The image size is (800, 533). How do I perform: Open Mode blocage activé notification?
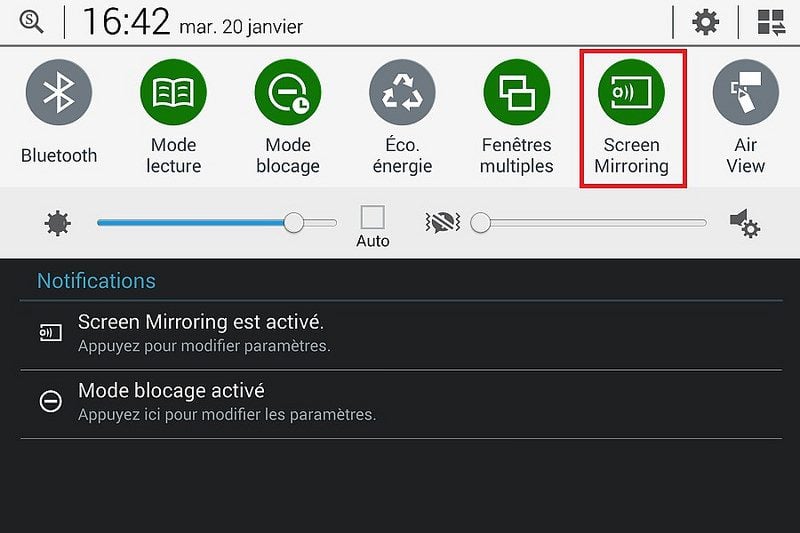(x=401, y=403)
